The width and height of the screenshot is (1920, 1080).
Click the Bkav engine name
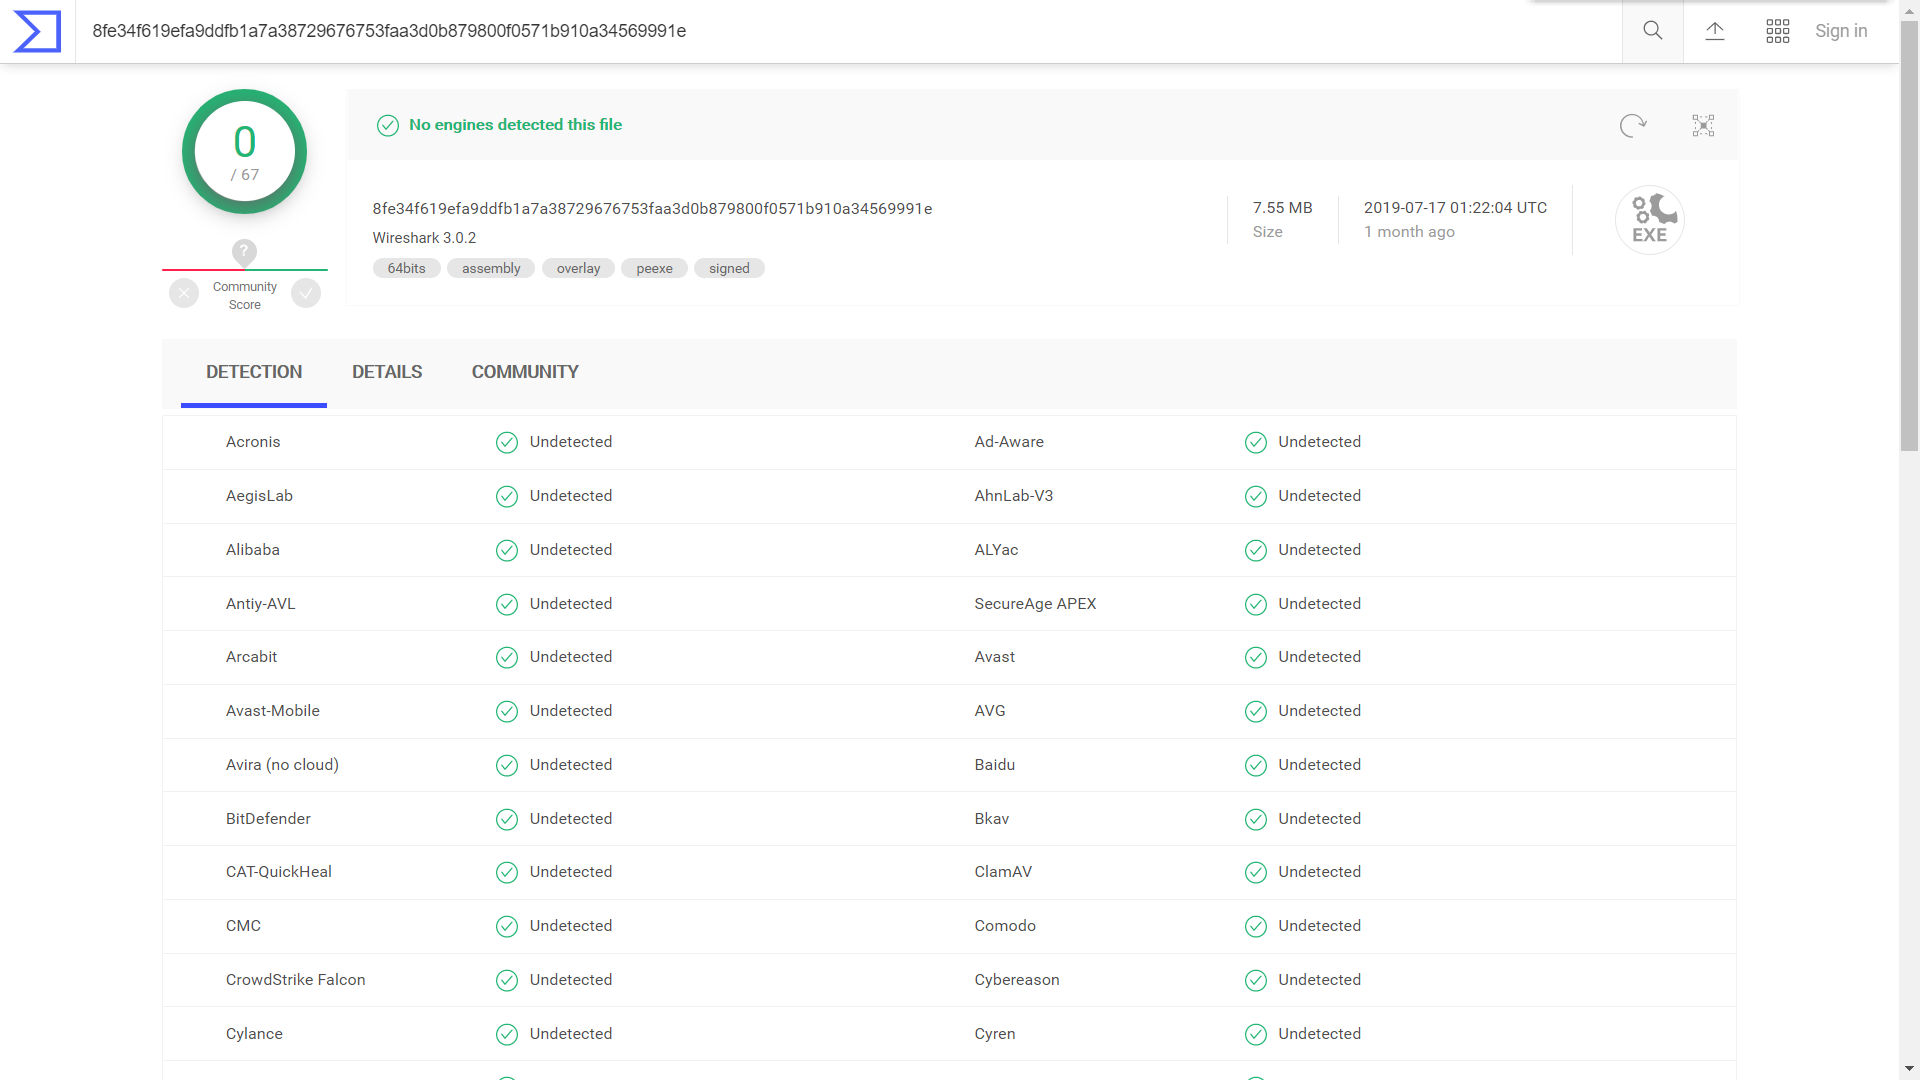992,819
